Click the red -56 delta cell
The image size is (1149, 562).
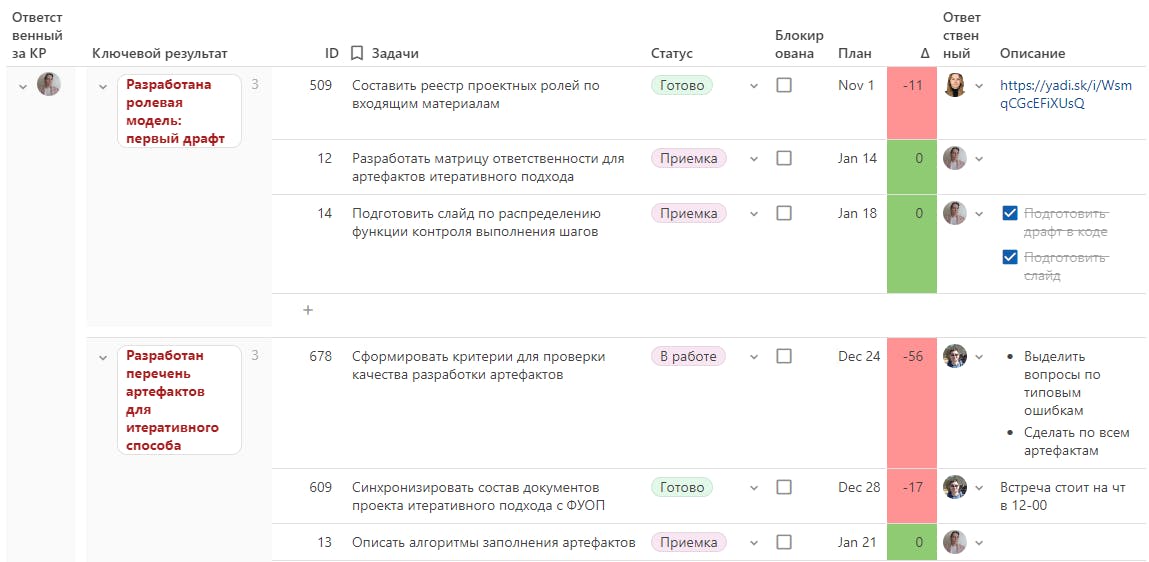click(912, 403)
